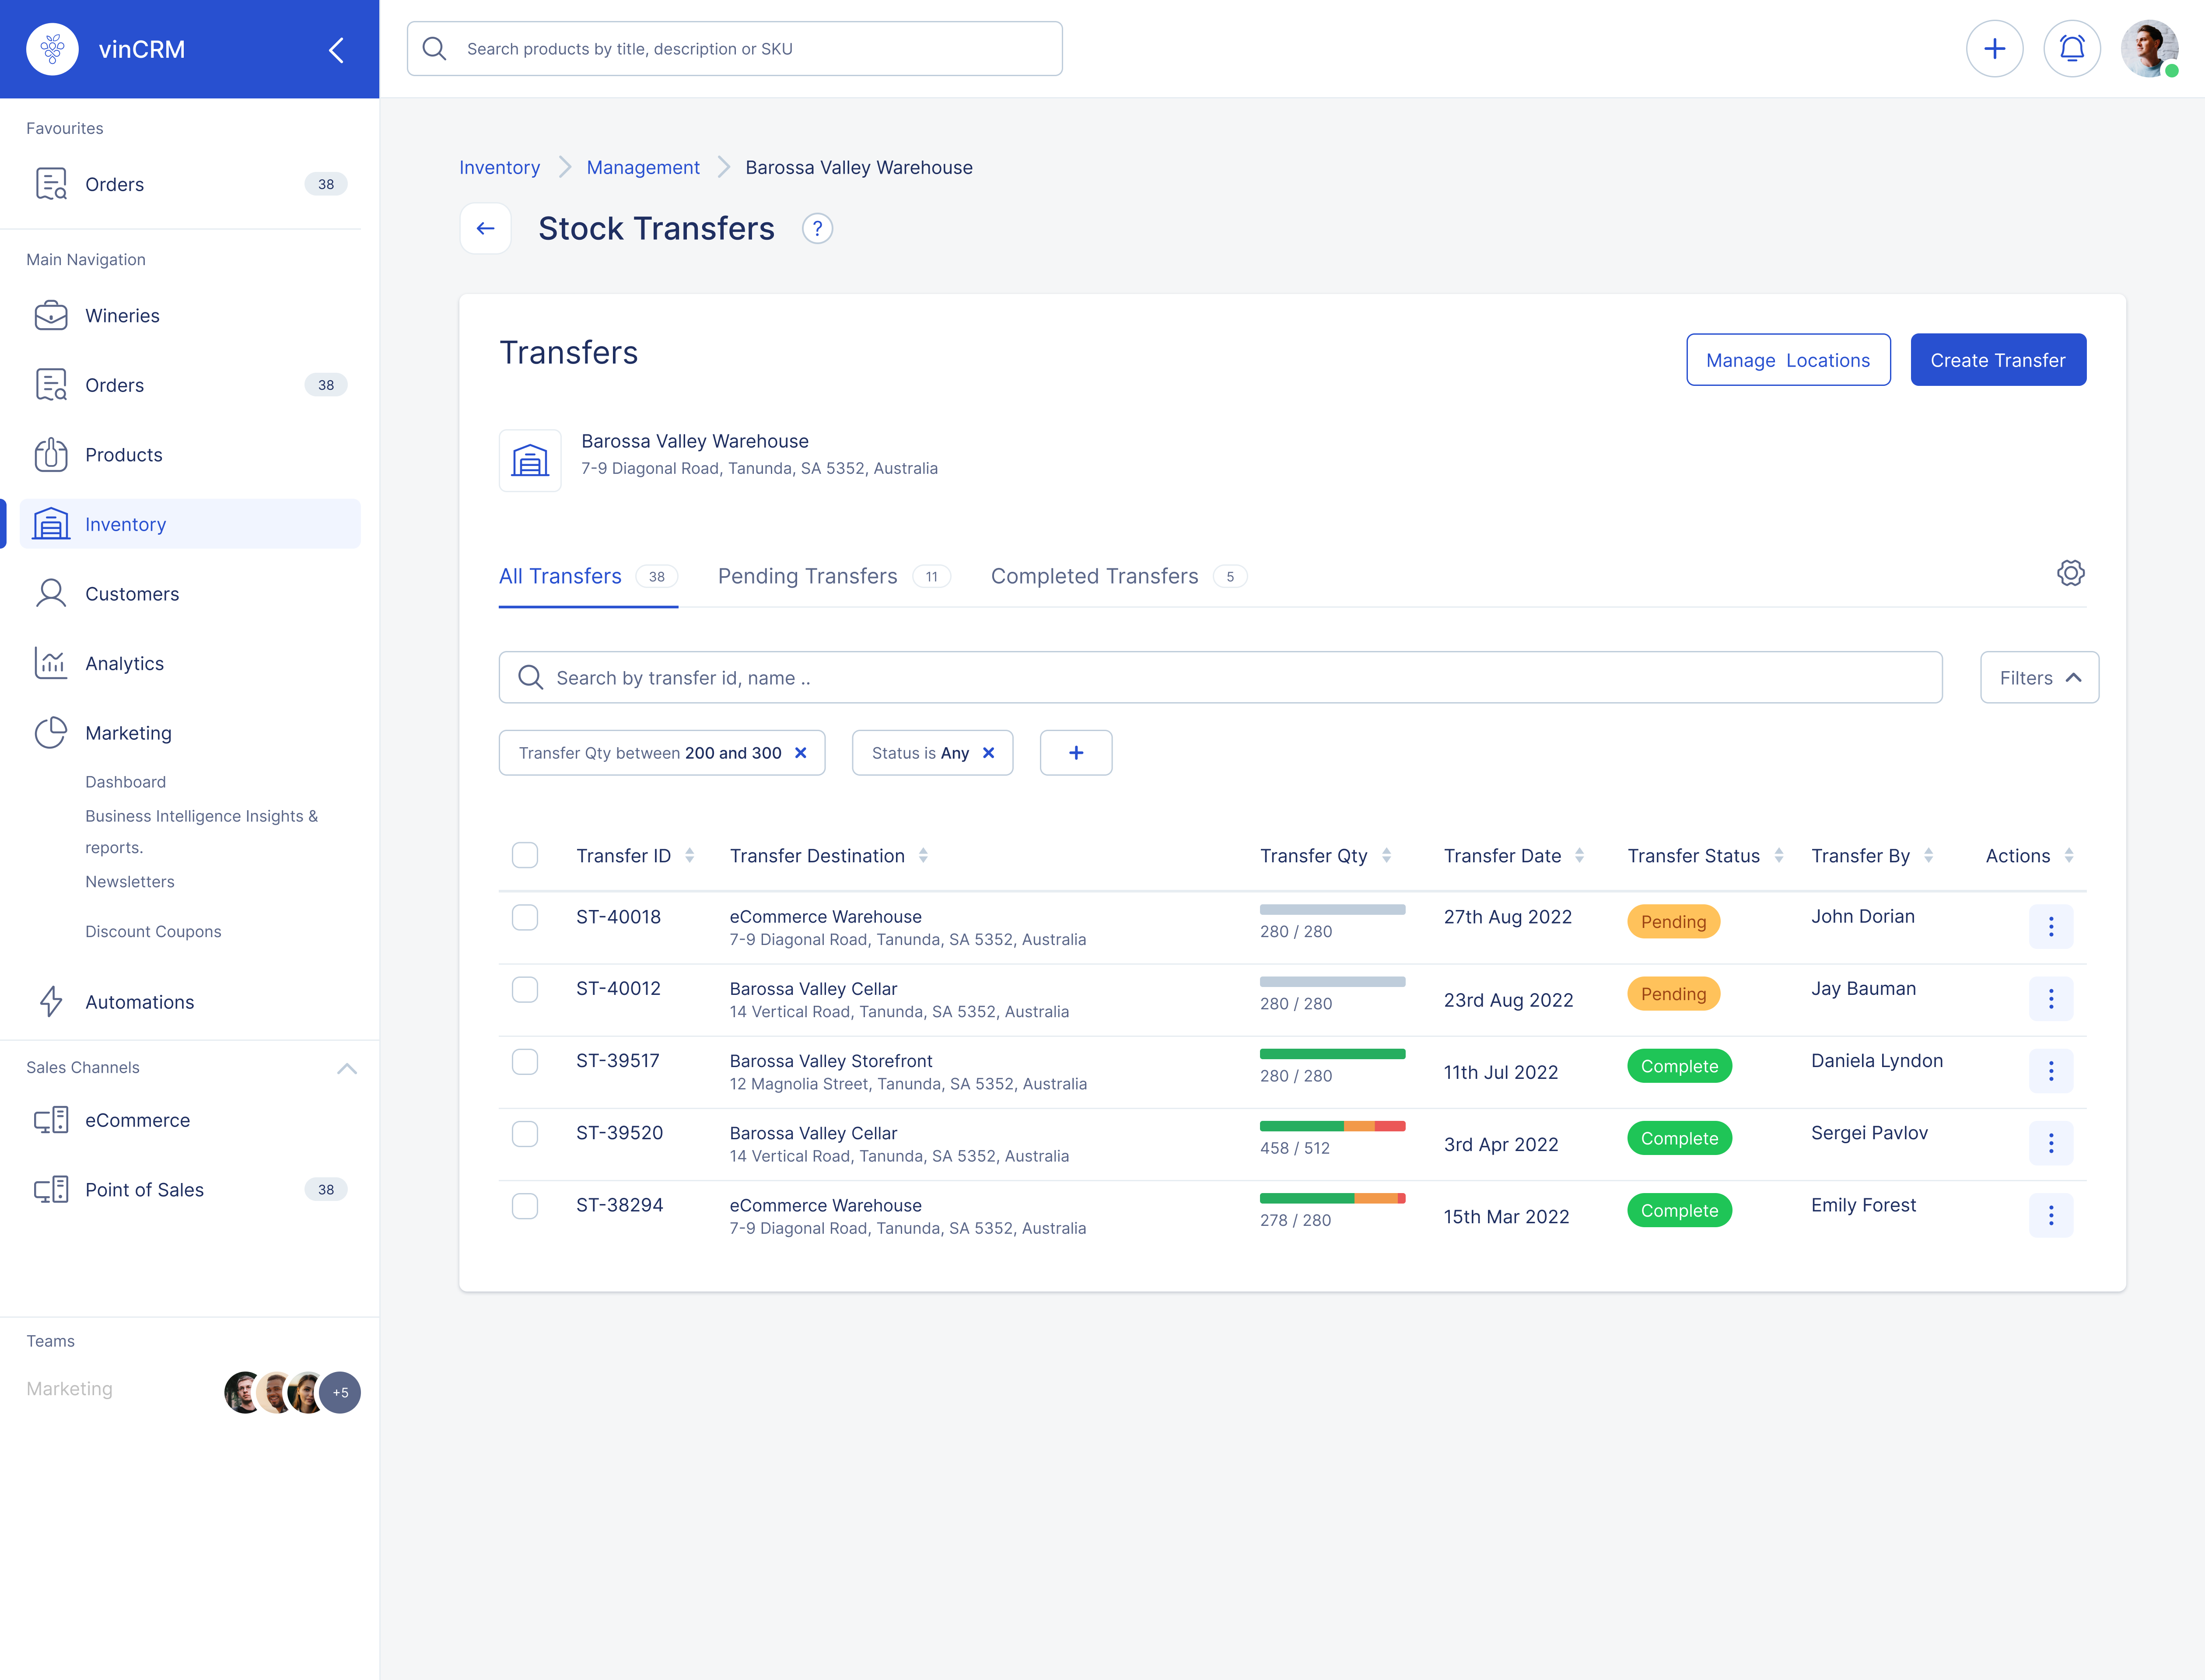The width and height of the screenshot is (2205, 1680).
Task: Click the vinCRM logo icon
Action: pyautogui.click(x=52, y=49)
